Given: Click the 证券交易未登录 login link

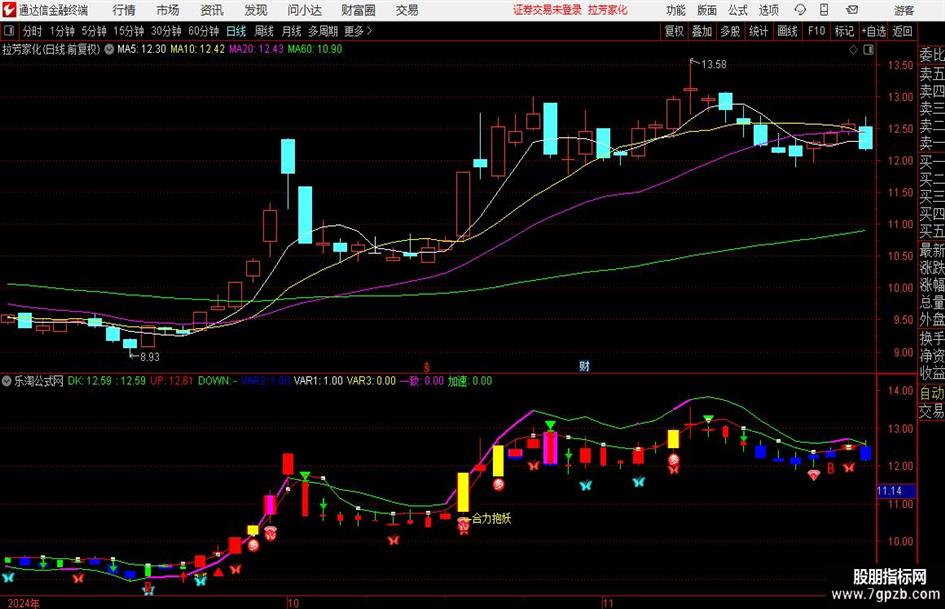Looking at the screenshot, I should pyautogui.click(x=547, y=10).
